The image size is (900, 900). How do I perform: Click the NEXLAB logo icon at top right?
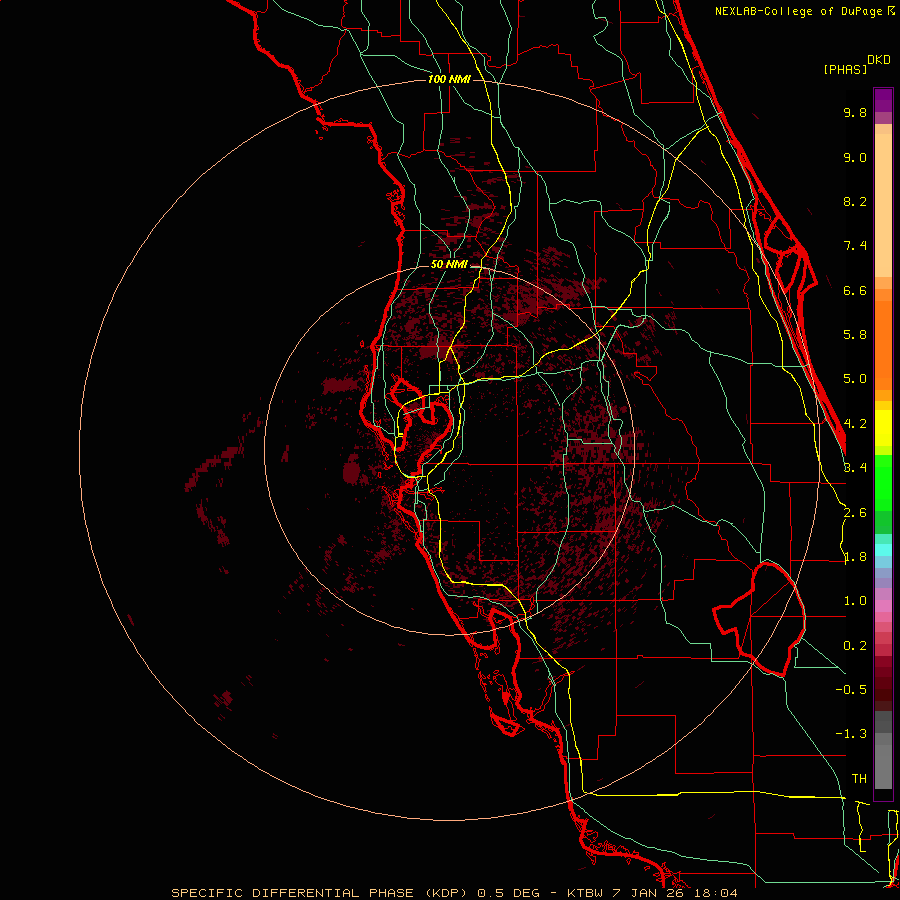(x=891, y=11)
